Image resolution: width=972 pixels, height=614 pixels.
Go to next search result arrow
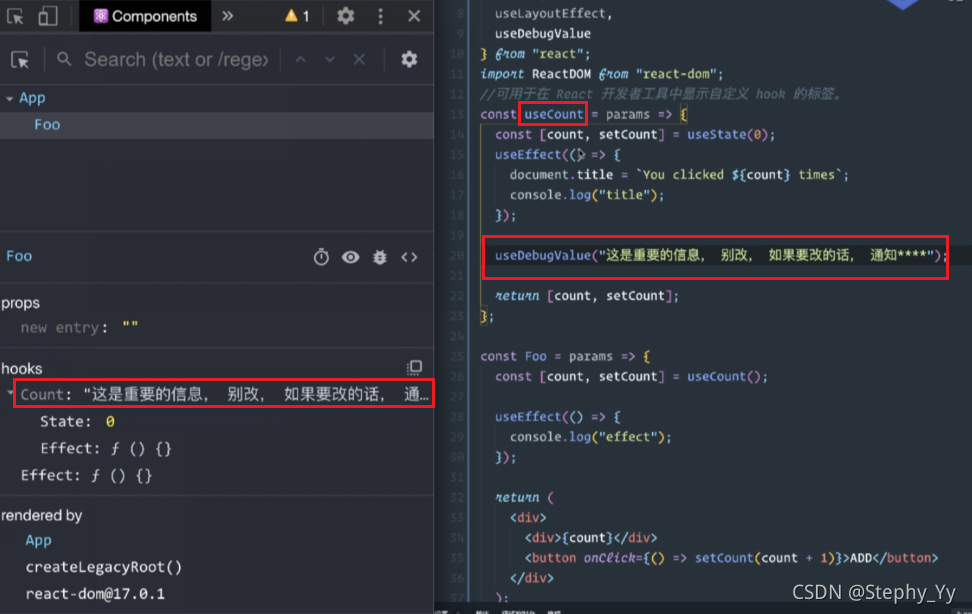330,60
